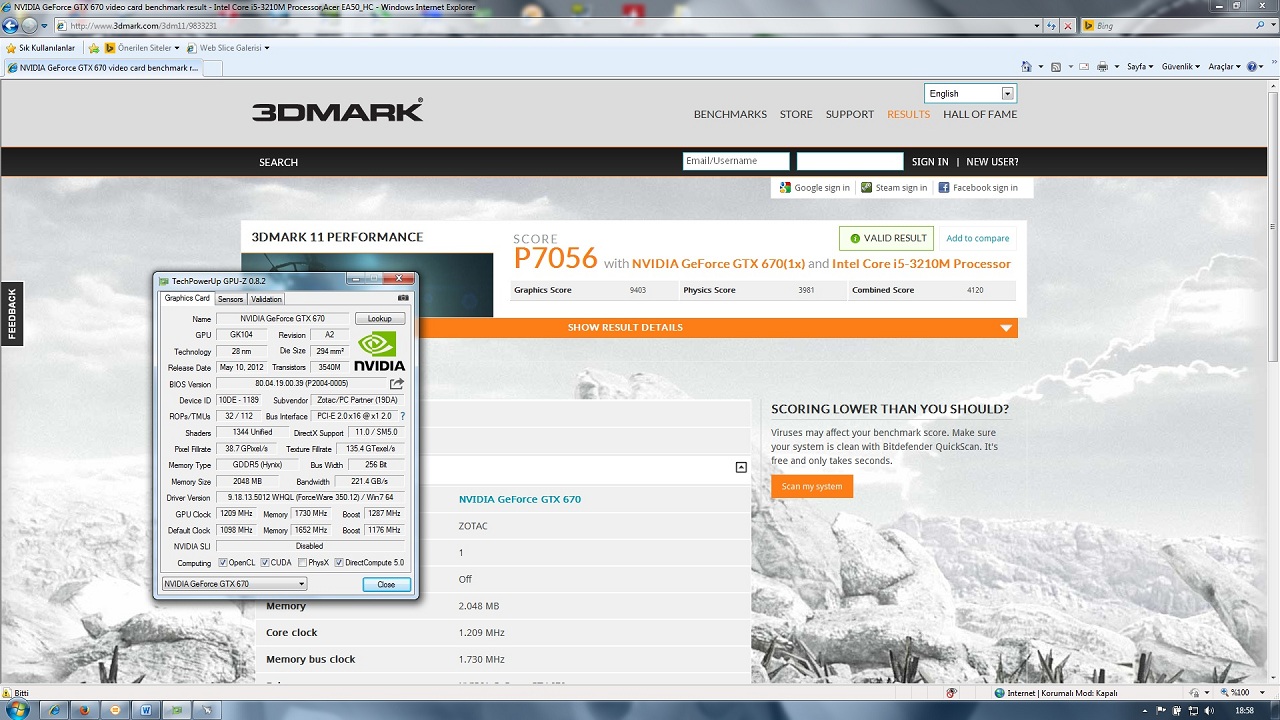This screenshot has height=720, width=1280.
Task: Click Google sign in button
Action: click(x=815, y=188)
